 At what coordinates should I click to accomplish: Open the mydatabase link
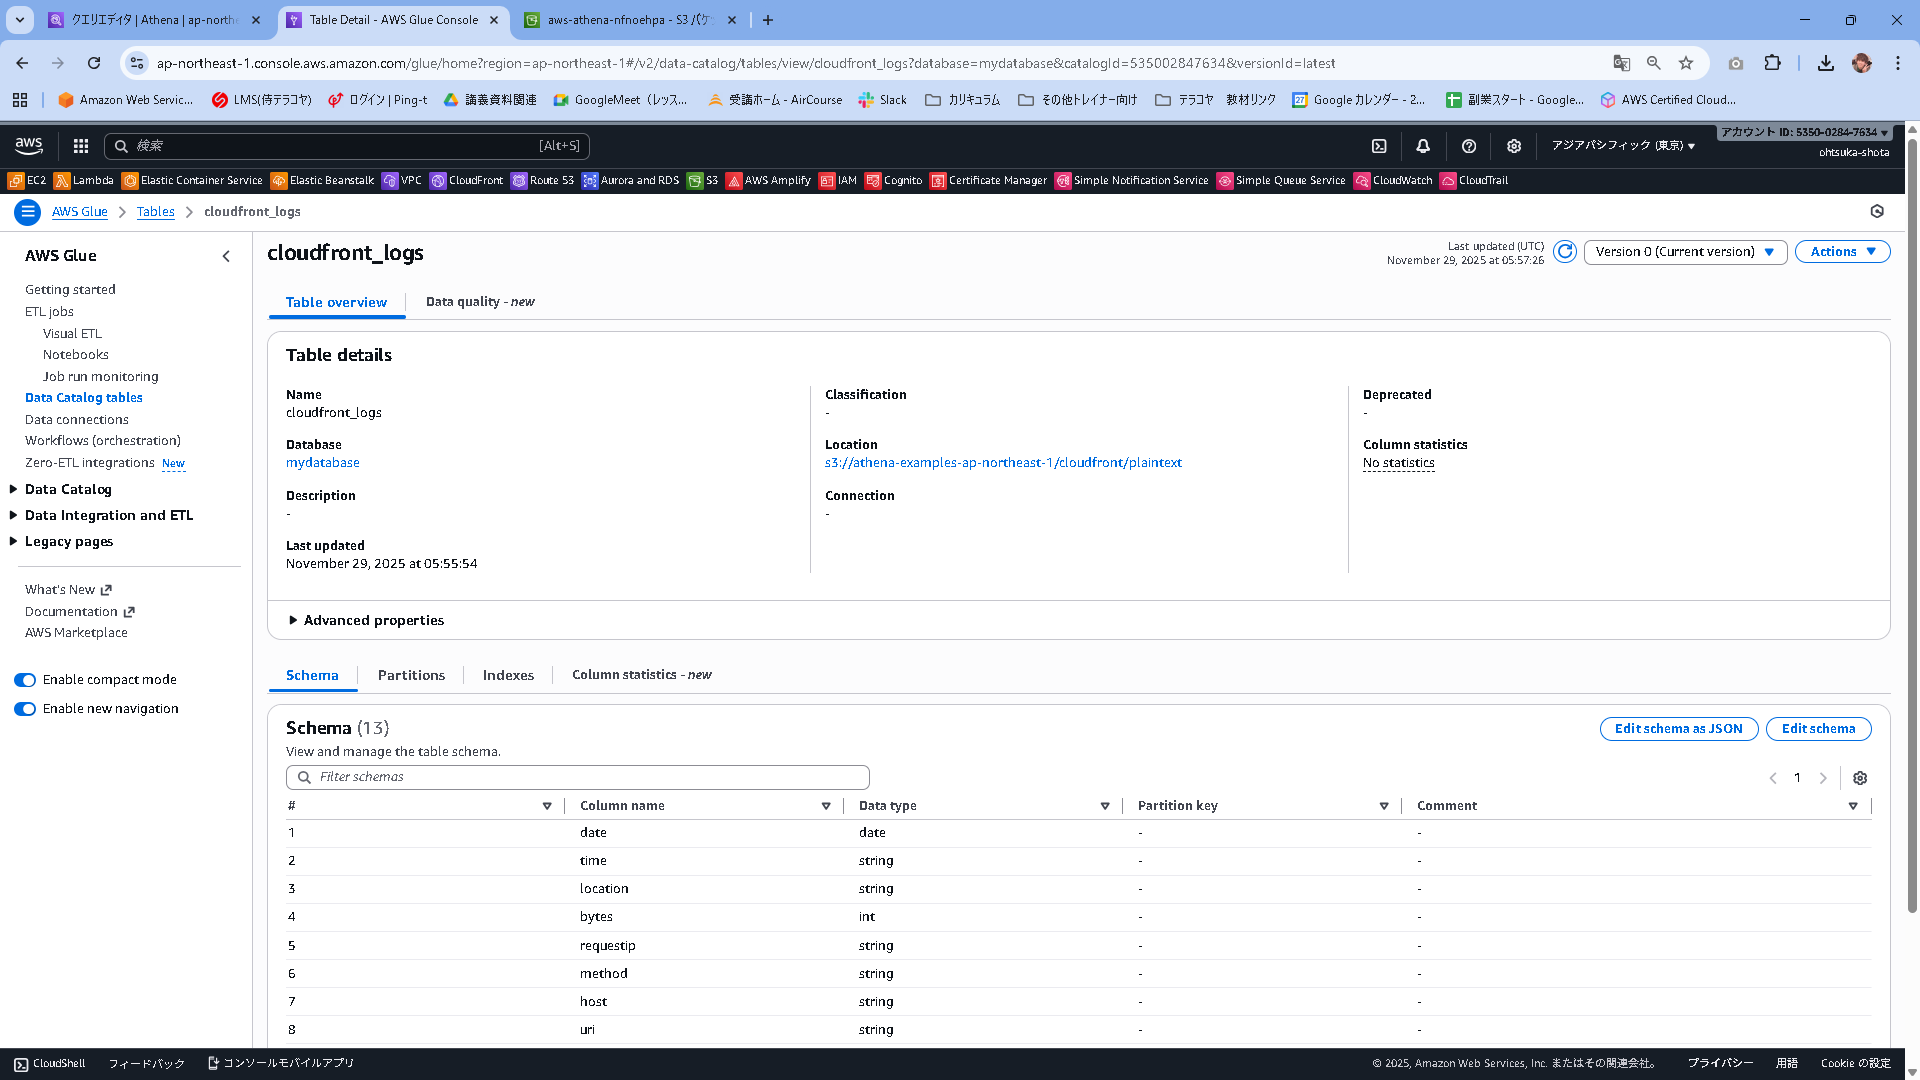322,463
